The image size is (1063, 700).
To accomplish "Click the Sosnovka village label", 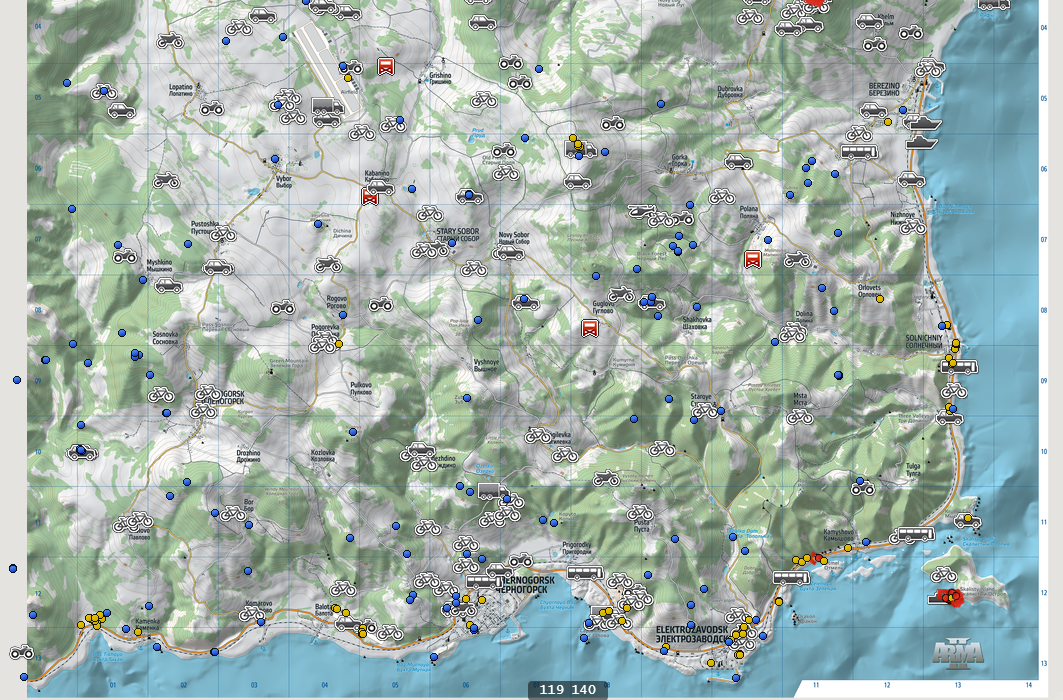I will [x=165, y=337].
